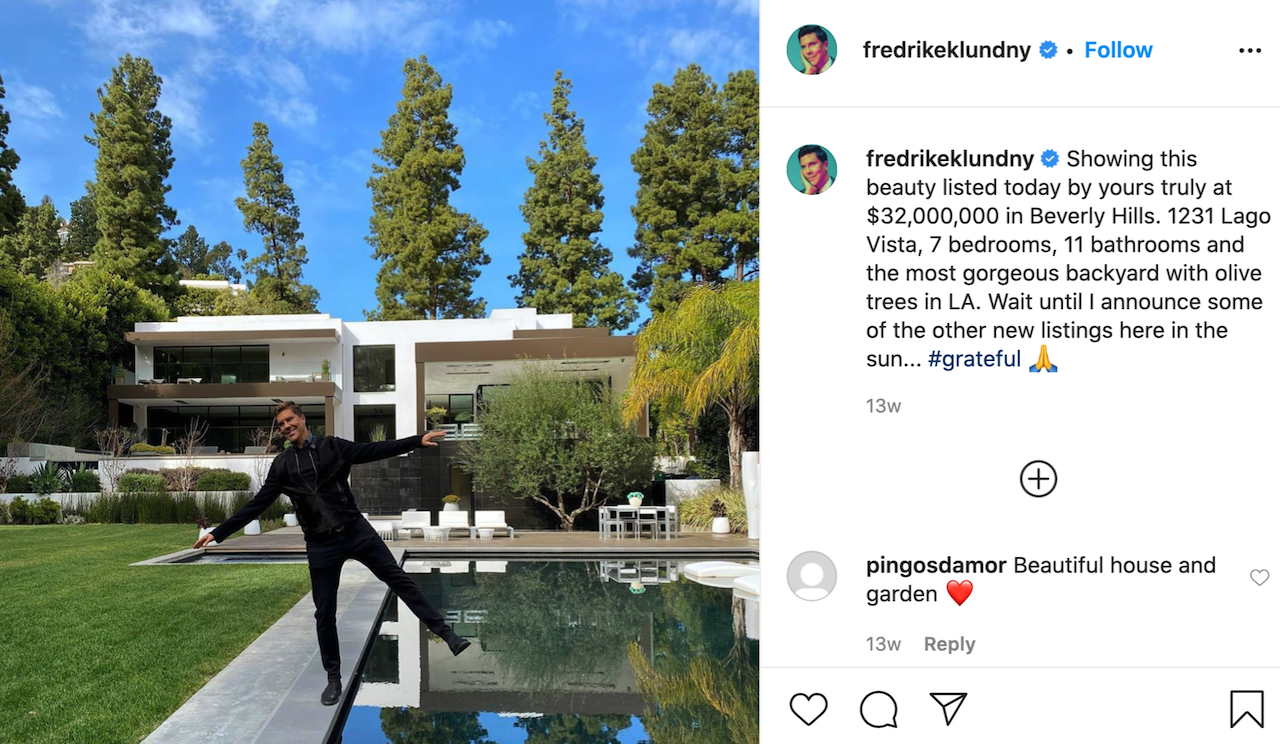Open pingosdamor's profile name
1280x744 pixels.
click(936, 565)
